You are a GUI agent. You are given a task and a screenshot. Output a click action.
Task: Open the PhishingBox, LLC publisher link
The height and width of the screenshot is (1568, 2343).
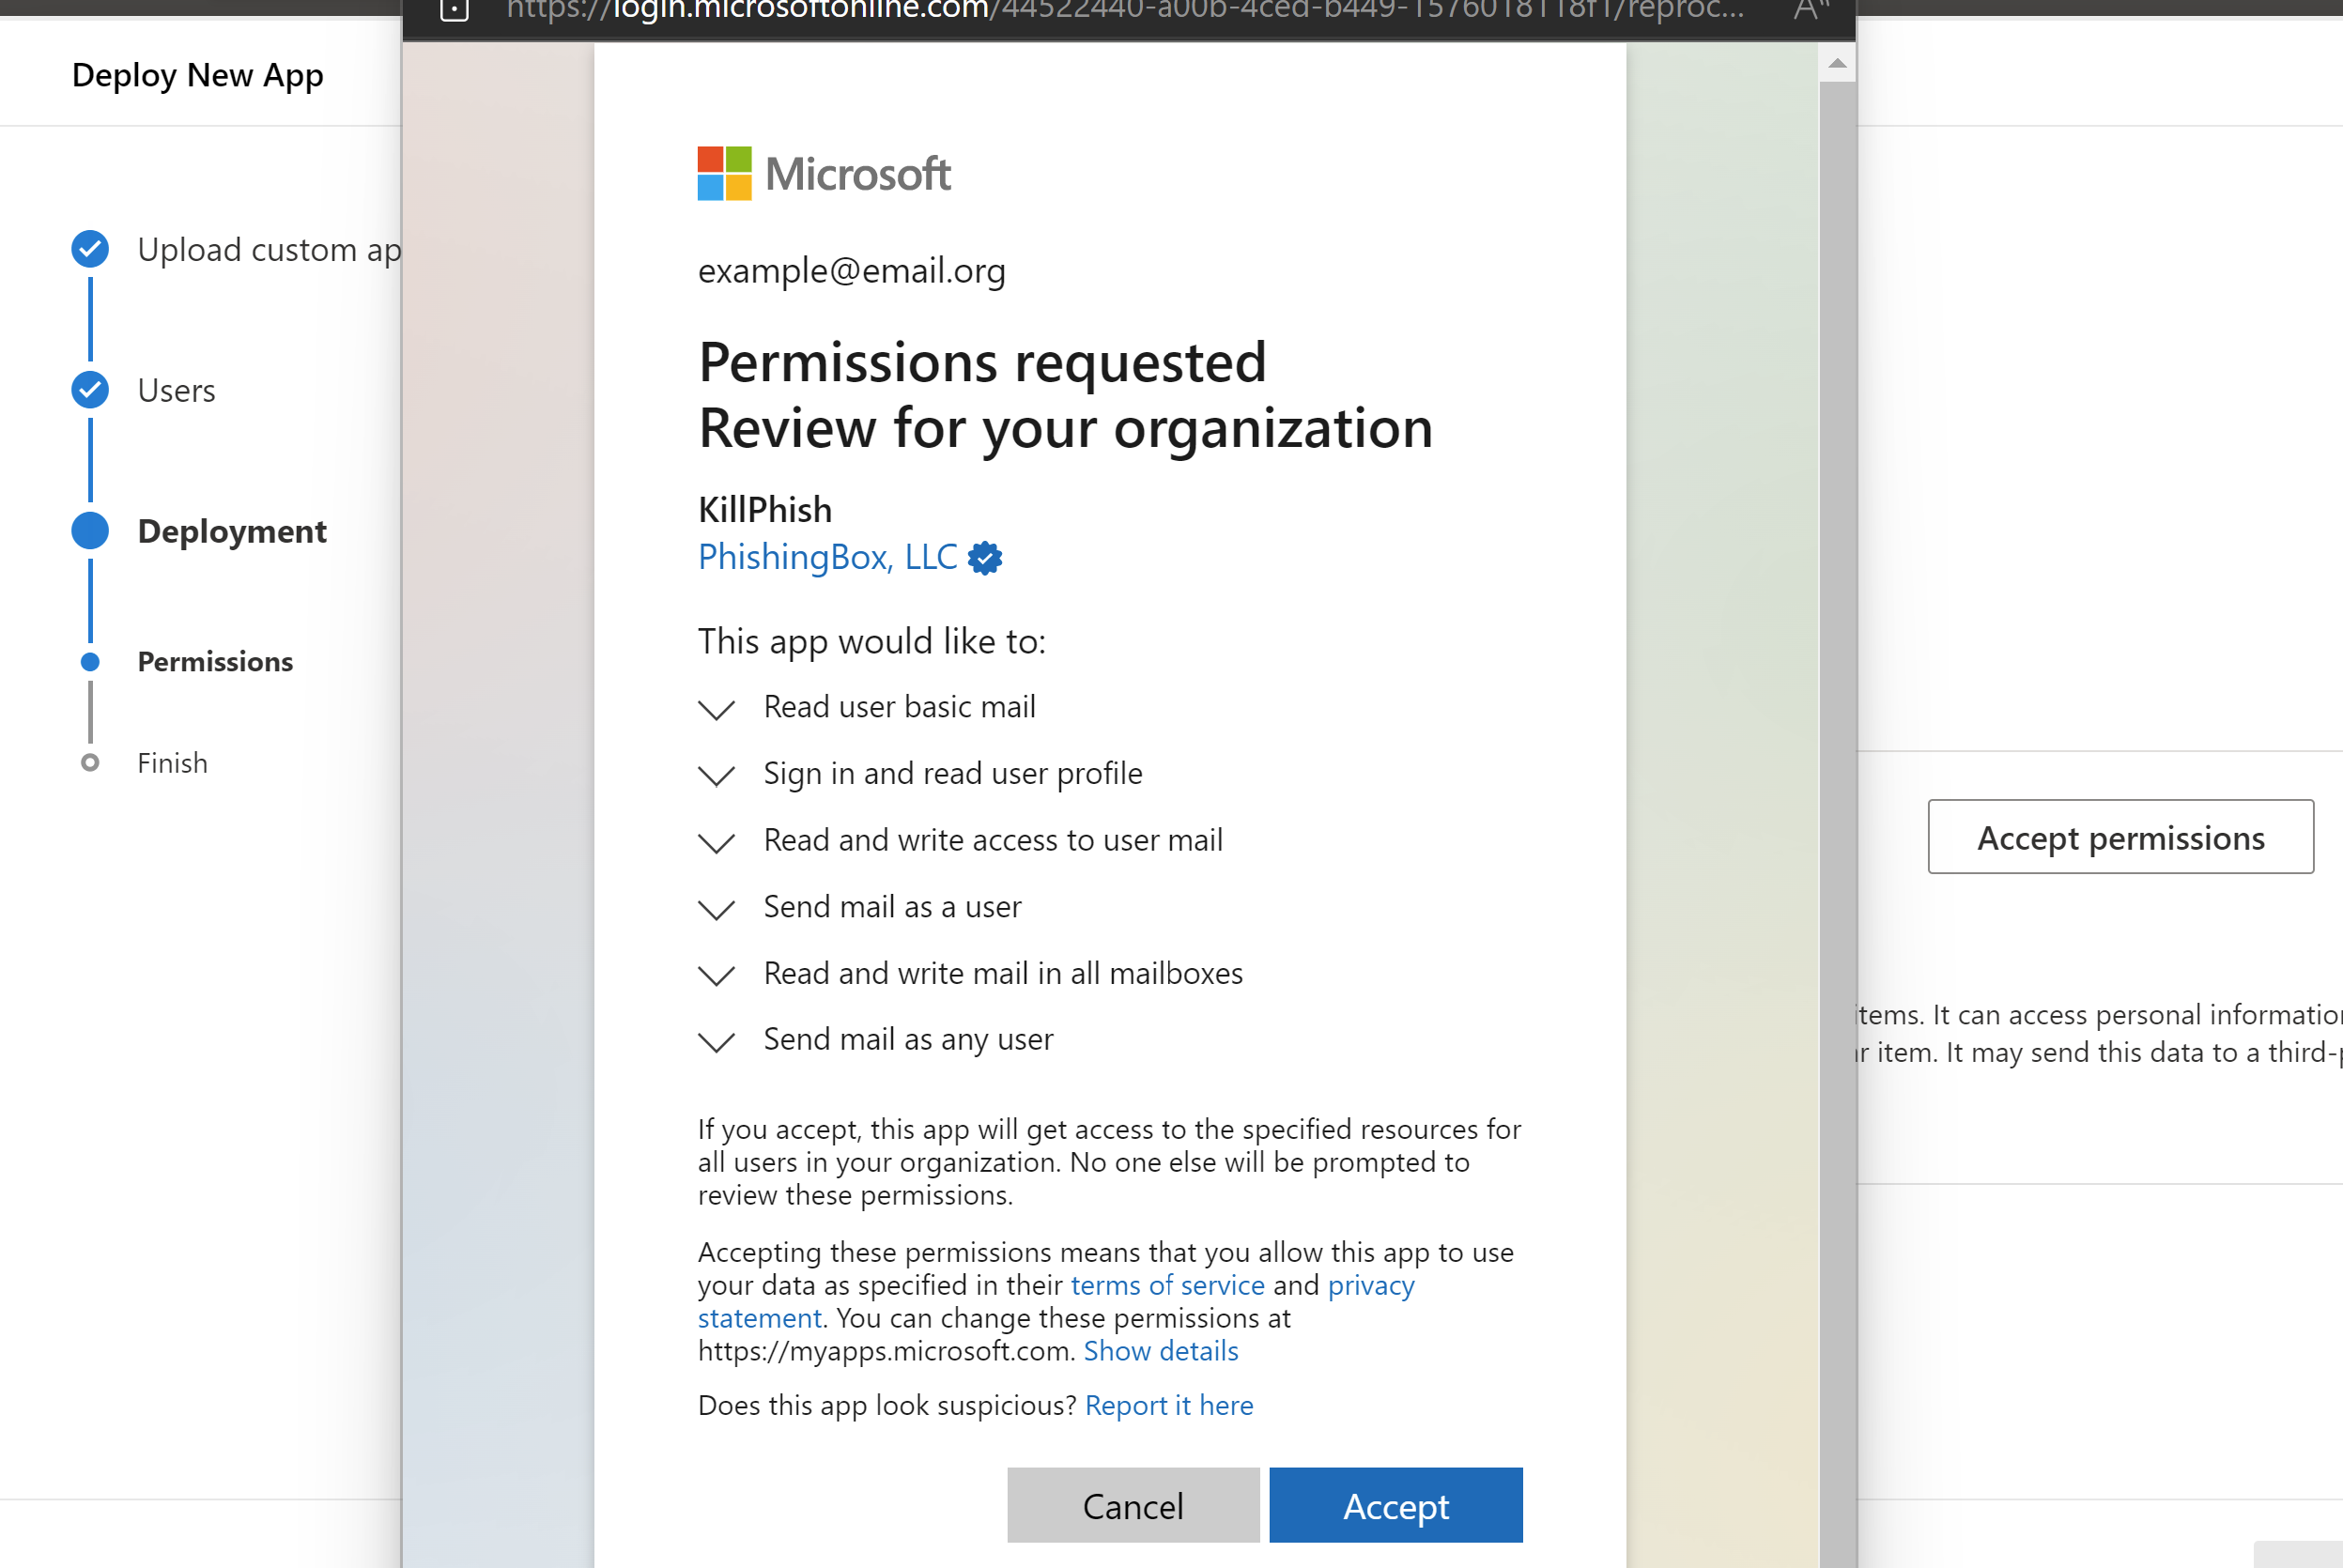[x=827, y=557]
